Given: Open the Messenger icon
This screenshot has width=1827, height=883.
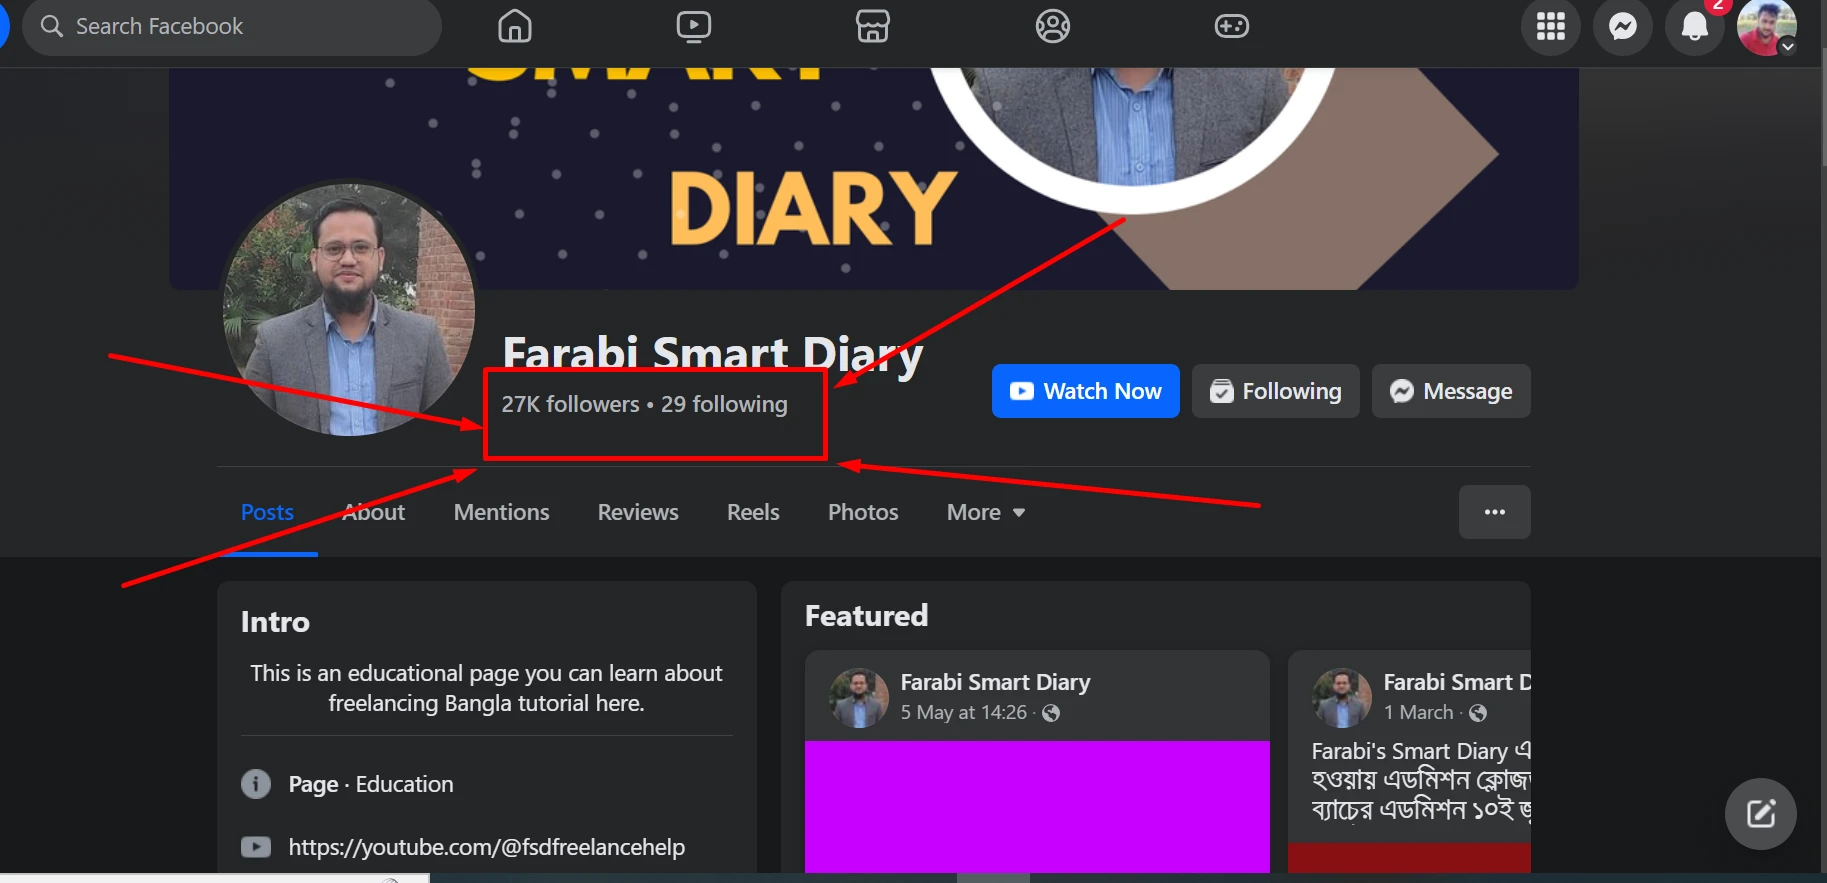Looking at the screenshot, I should tap(1623, 26).
